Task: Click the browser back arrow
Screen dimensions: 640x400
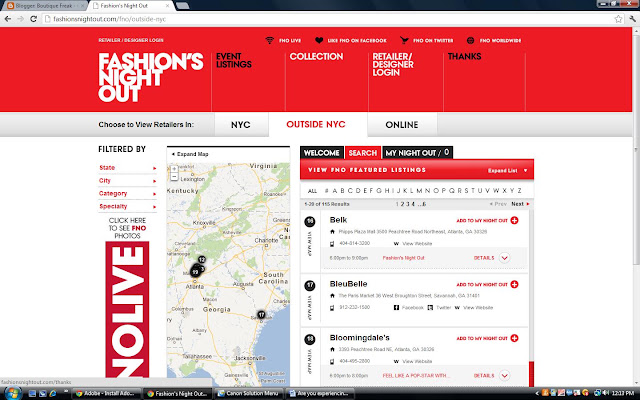Action: (8, 19)
